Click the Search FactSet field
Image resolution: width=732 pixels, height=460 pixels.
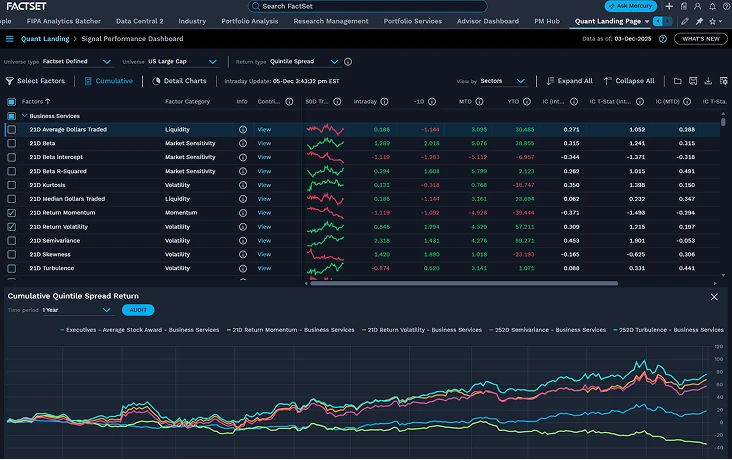pyautogui.click(x=368, y=6)
